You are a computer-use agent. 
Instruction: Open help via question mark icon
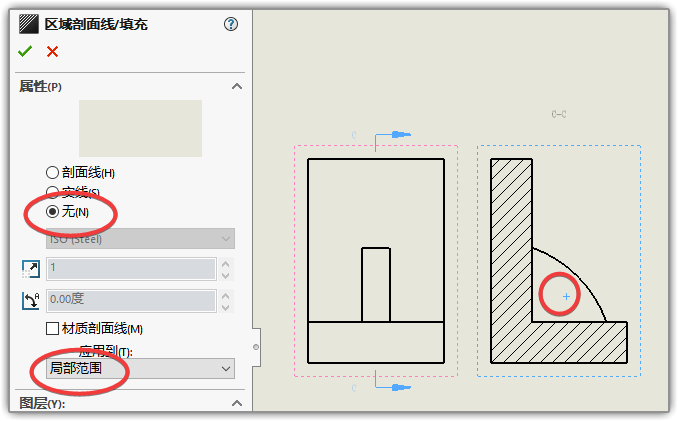232,24
